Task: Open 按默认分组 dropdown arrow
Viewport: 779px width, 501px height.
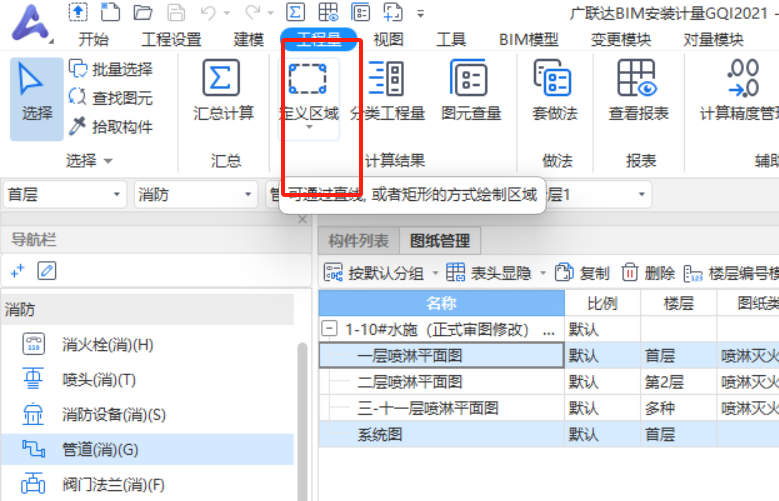Action: click(x=435, y=273)
